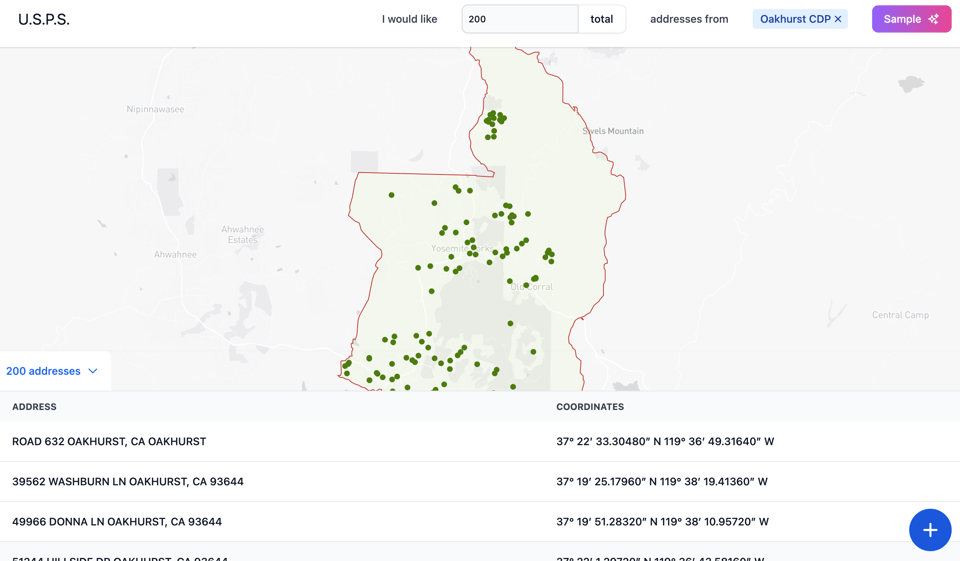Image resolution: width=960 pixels, height=561 pixels.
Task: Remove the Oakhurst CDP filter chip
Action: click(838, 19)
